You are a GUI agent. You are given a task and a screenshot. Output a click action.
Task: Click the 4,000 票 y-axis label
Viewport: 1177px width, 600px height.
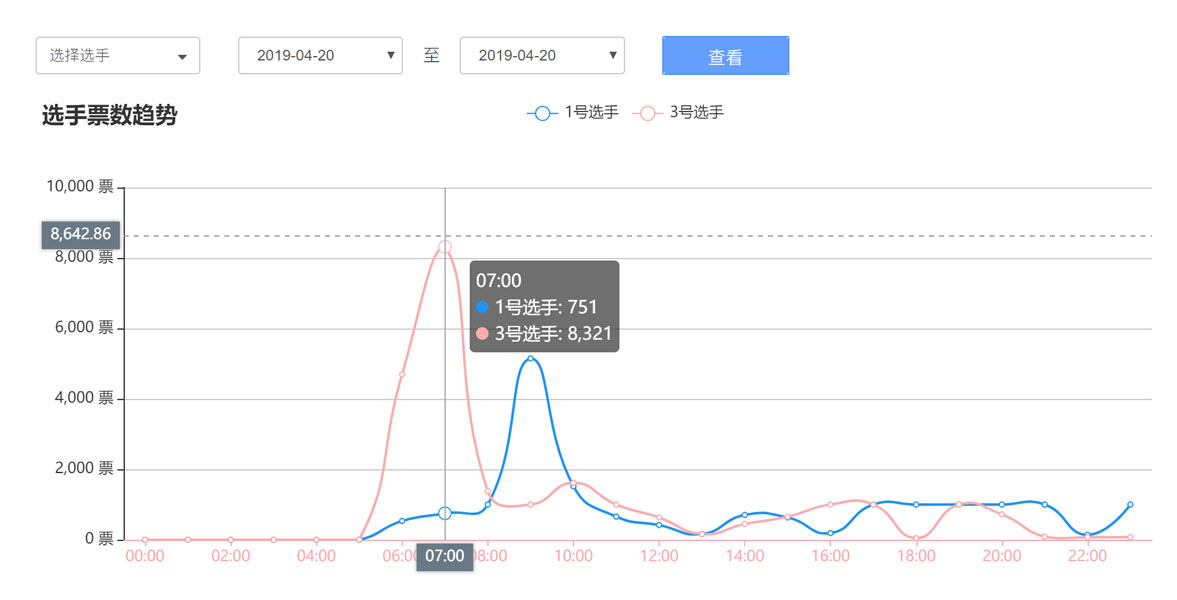click(84, 398)
